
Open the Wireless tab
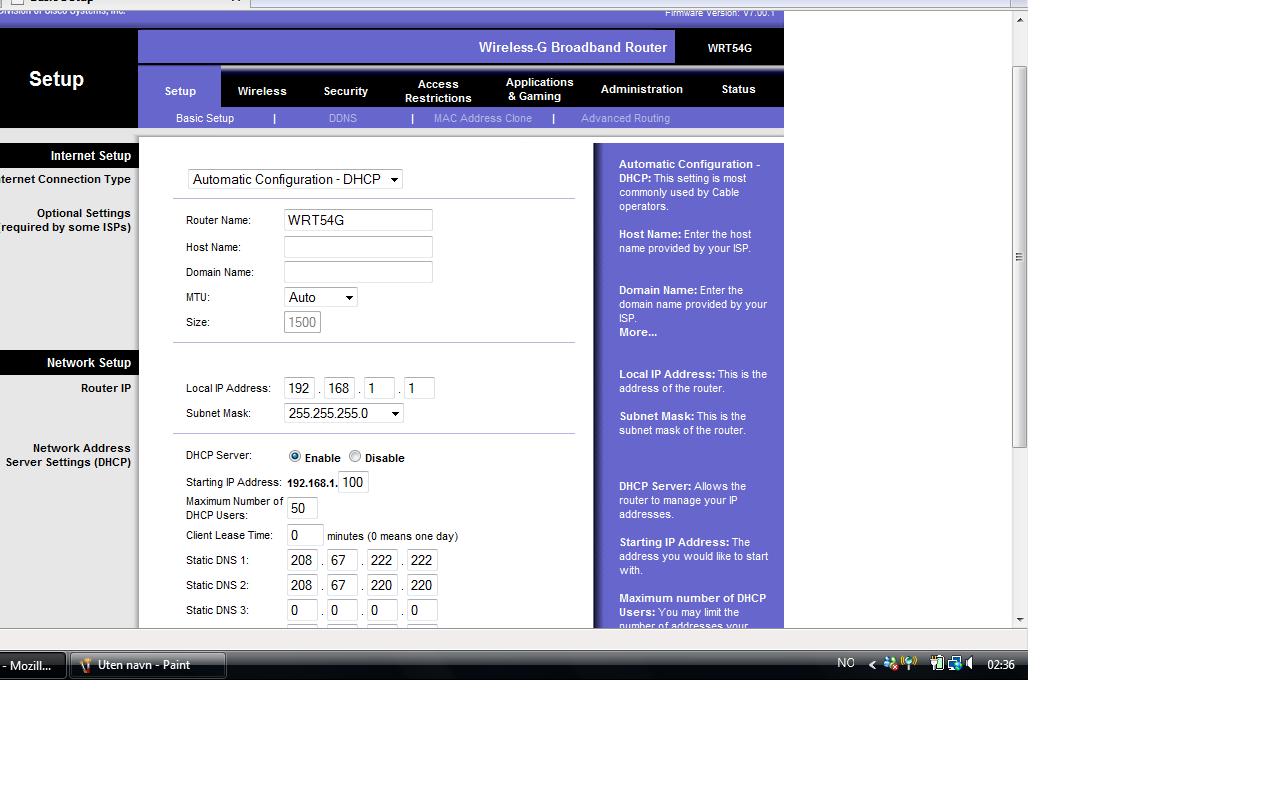262,91
